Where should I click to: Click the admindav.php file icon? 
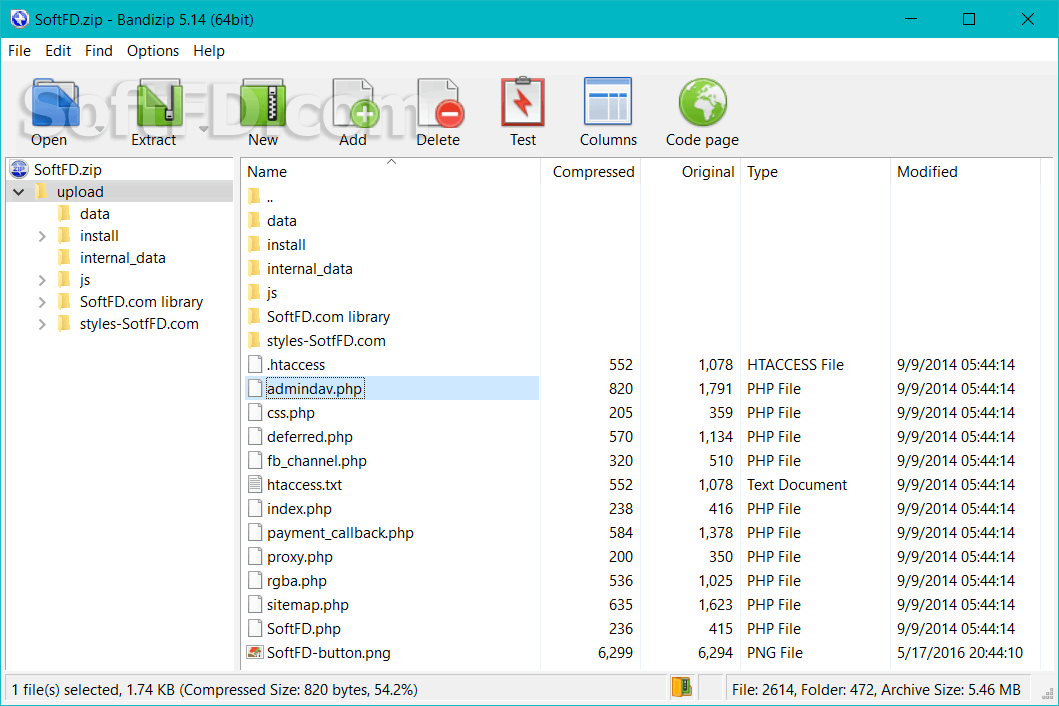[x=255, y=388]
